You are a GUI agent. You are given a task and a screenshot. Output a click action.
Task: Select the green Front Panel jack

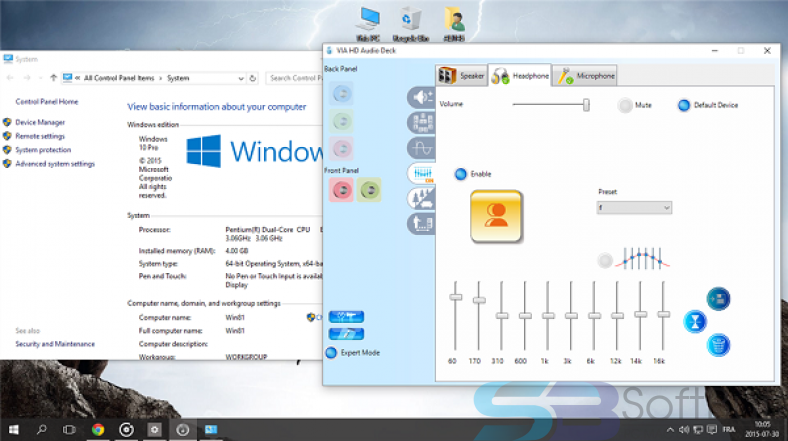[x=369, y=190]
